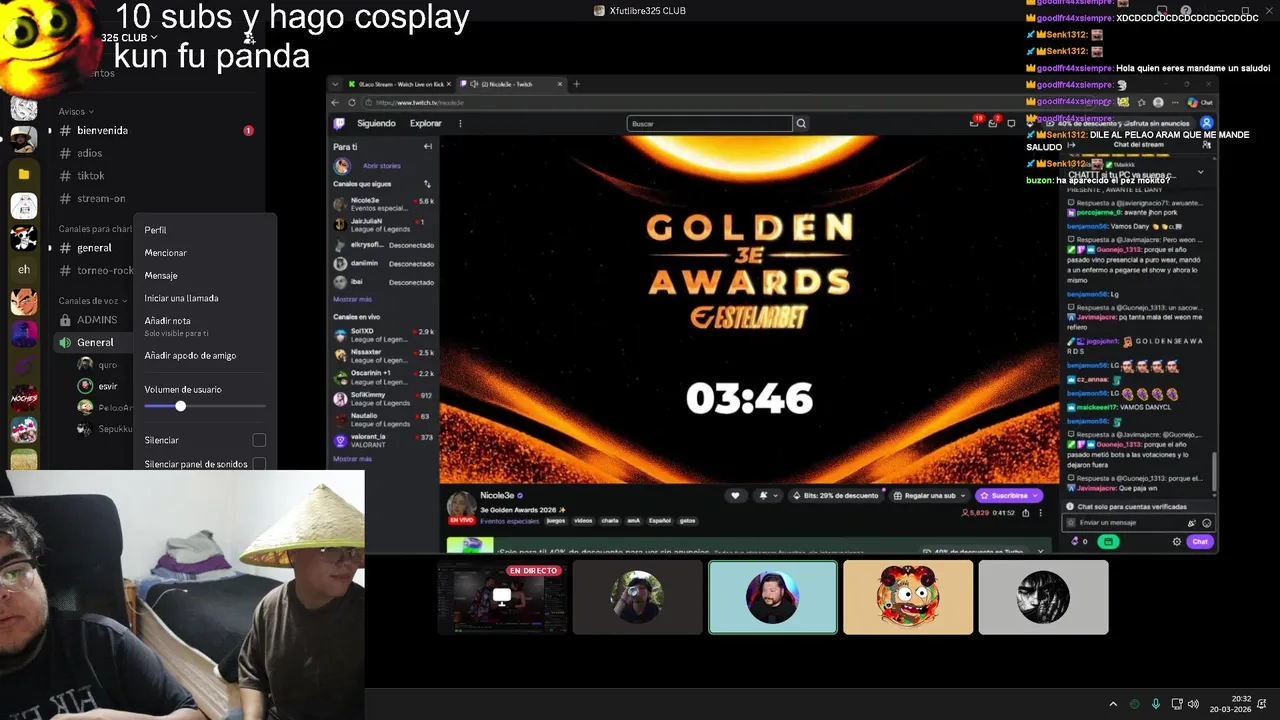Open the bienvenida text channel
Image resolution: width=1280 pixels, height=720 pixels.
[104, 130]
